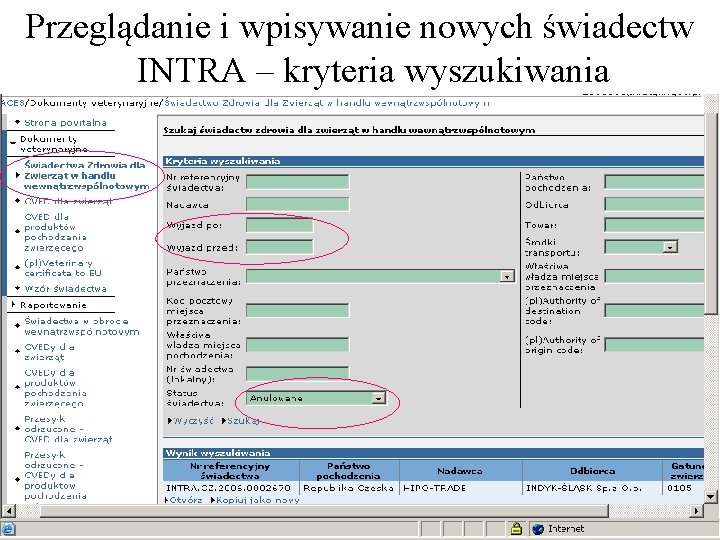The width and height of the screenshot is (720, 540).
Task: Open CVEDy dla zwierząt report
Action: (x=49, y=352)
